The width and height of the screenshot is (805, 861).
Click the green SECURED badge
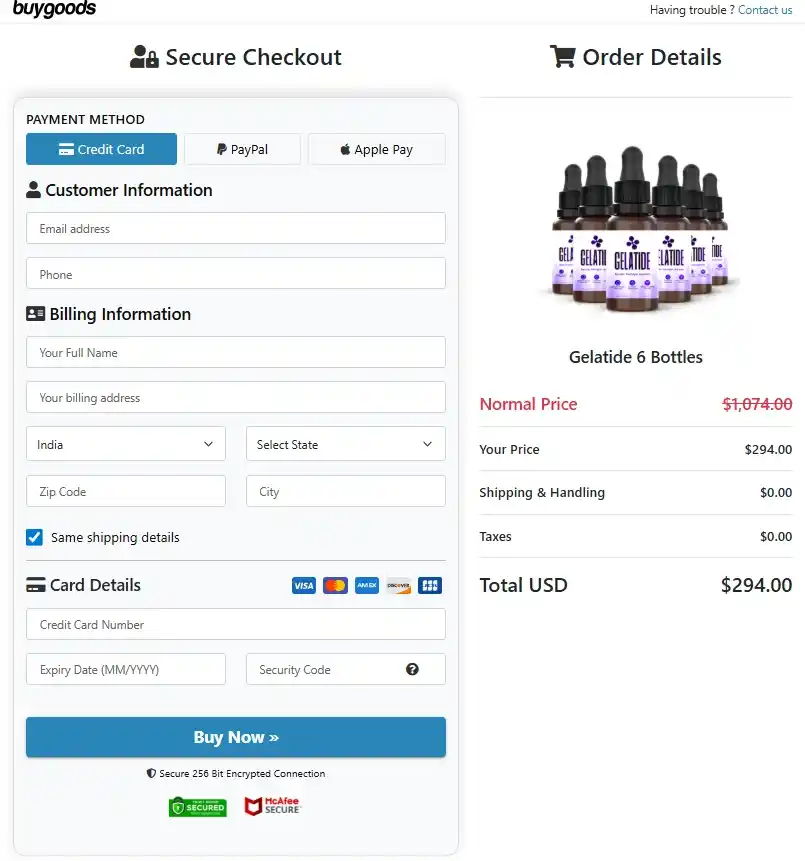[197, 807]
